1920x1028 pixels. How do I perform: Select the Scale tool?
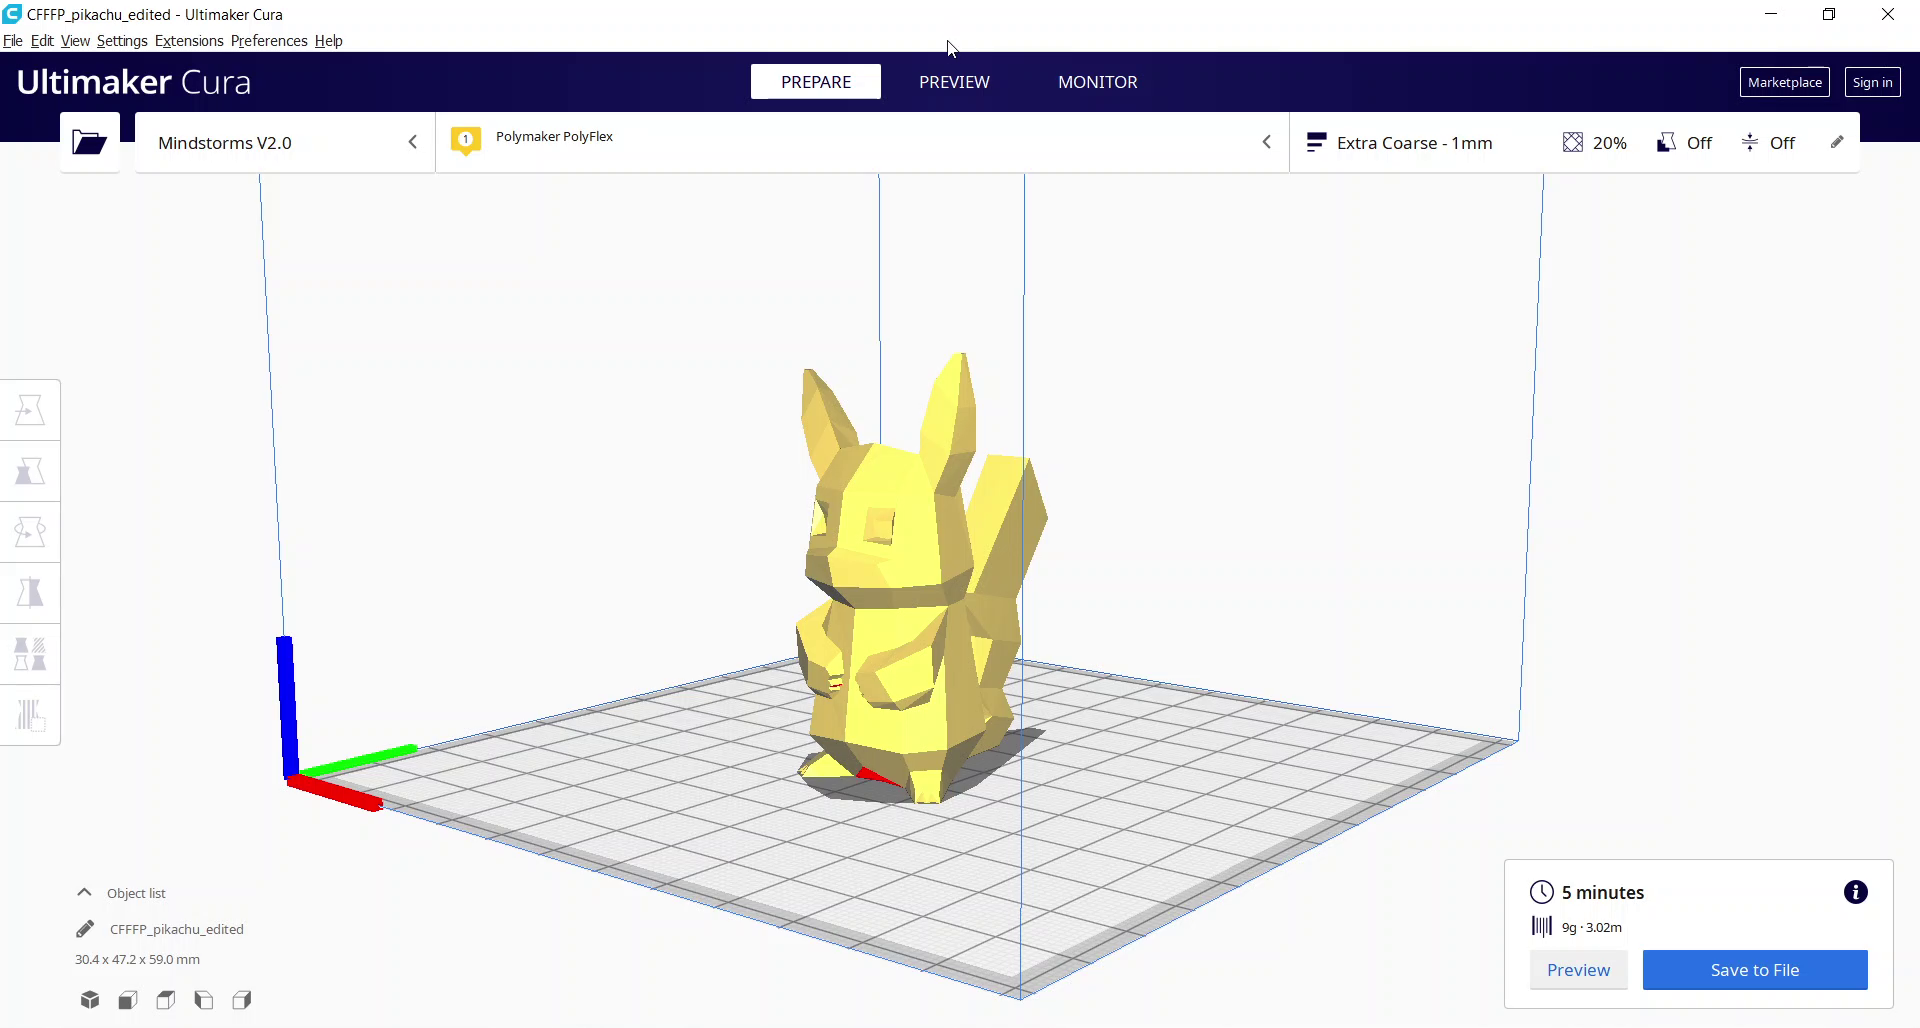[x=30, y=470]
